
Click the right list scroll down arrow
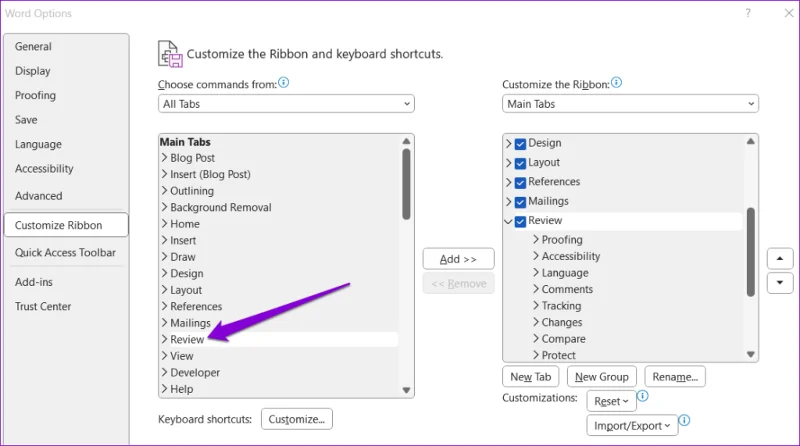(751, 354)
